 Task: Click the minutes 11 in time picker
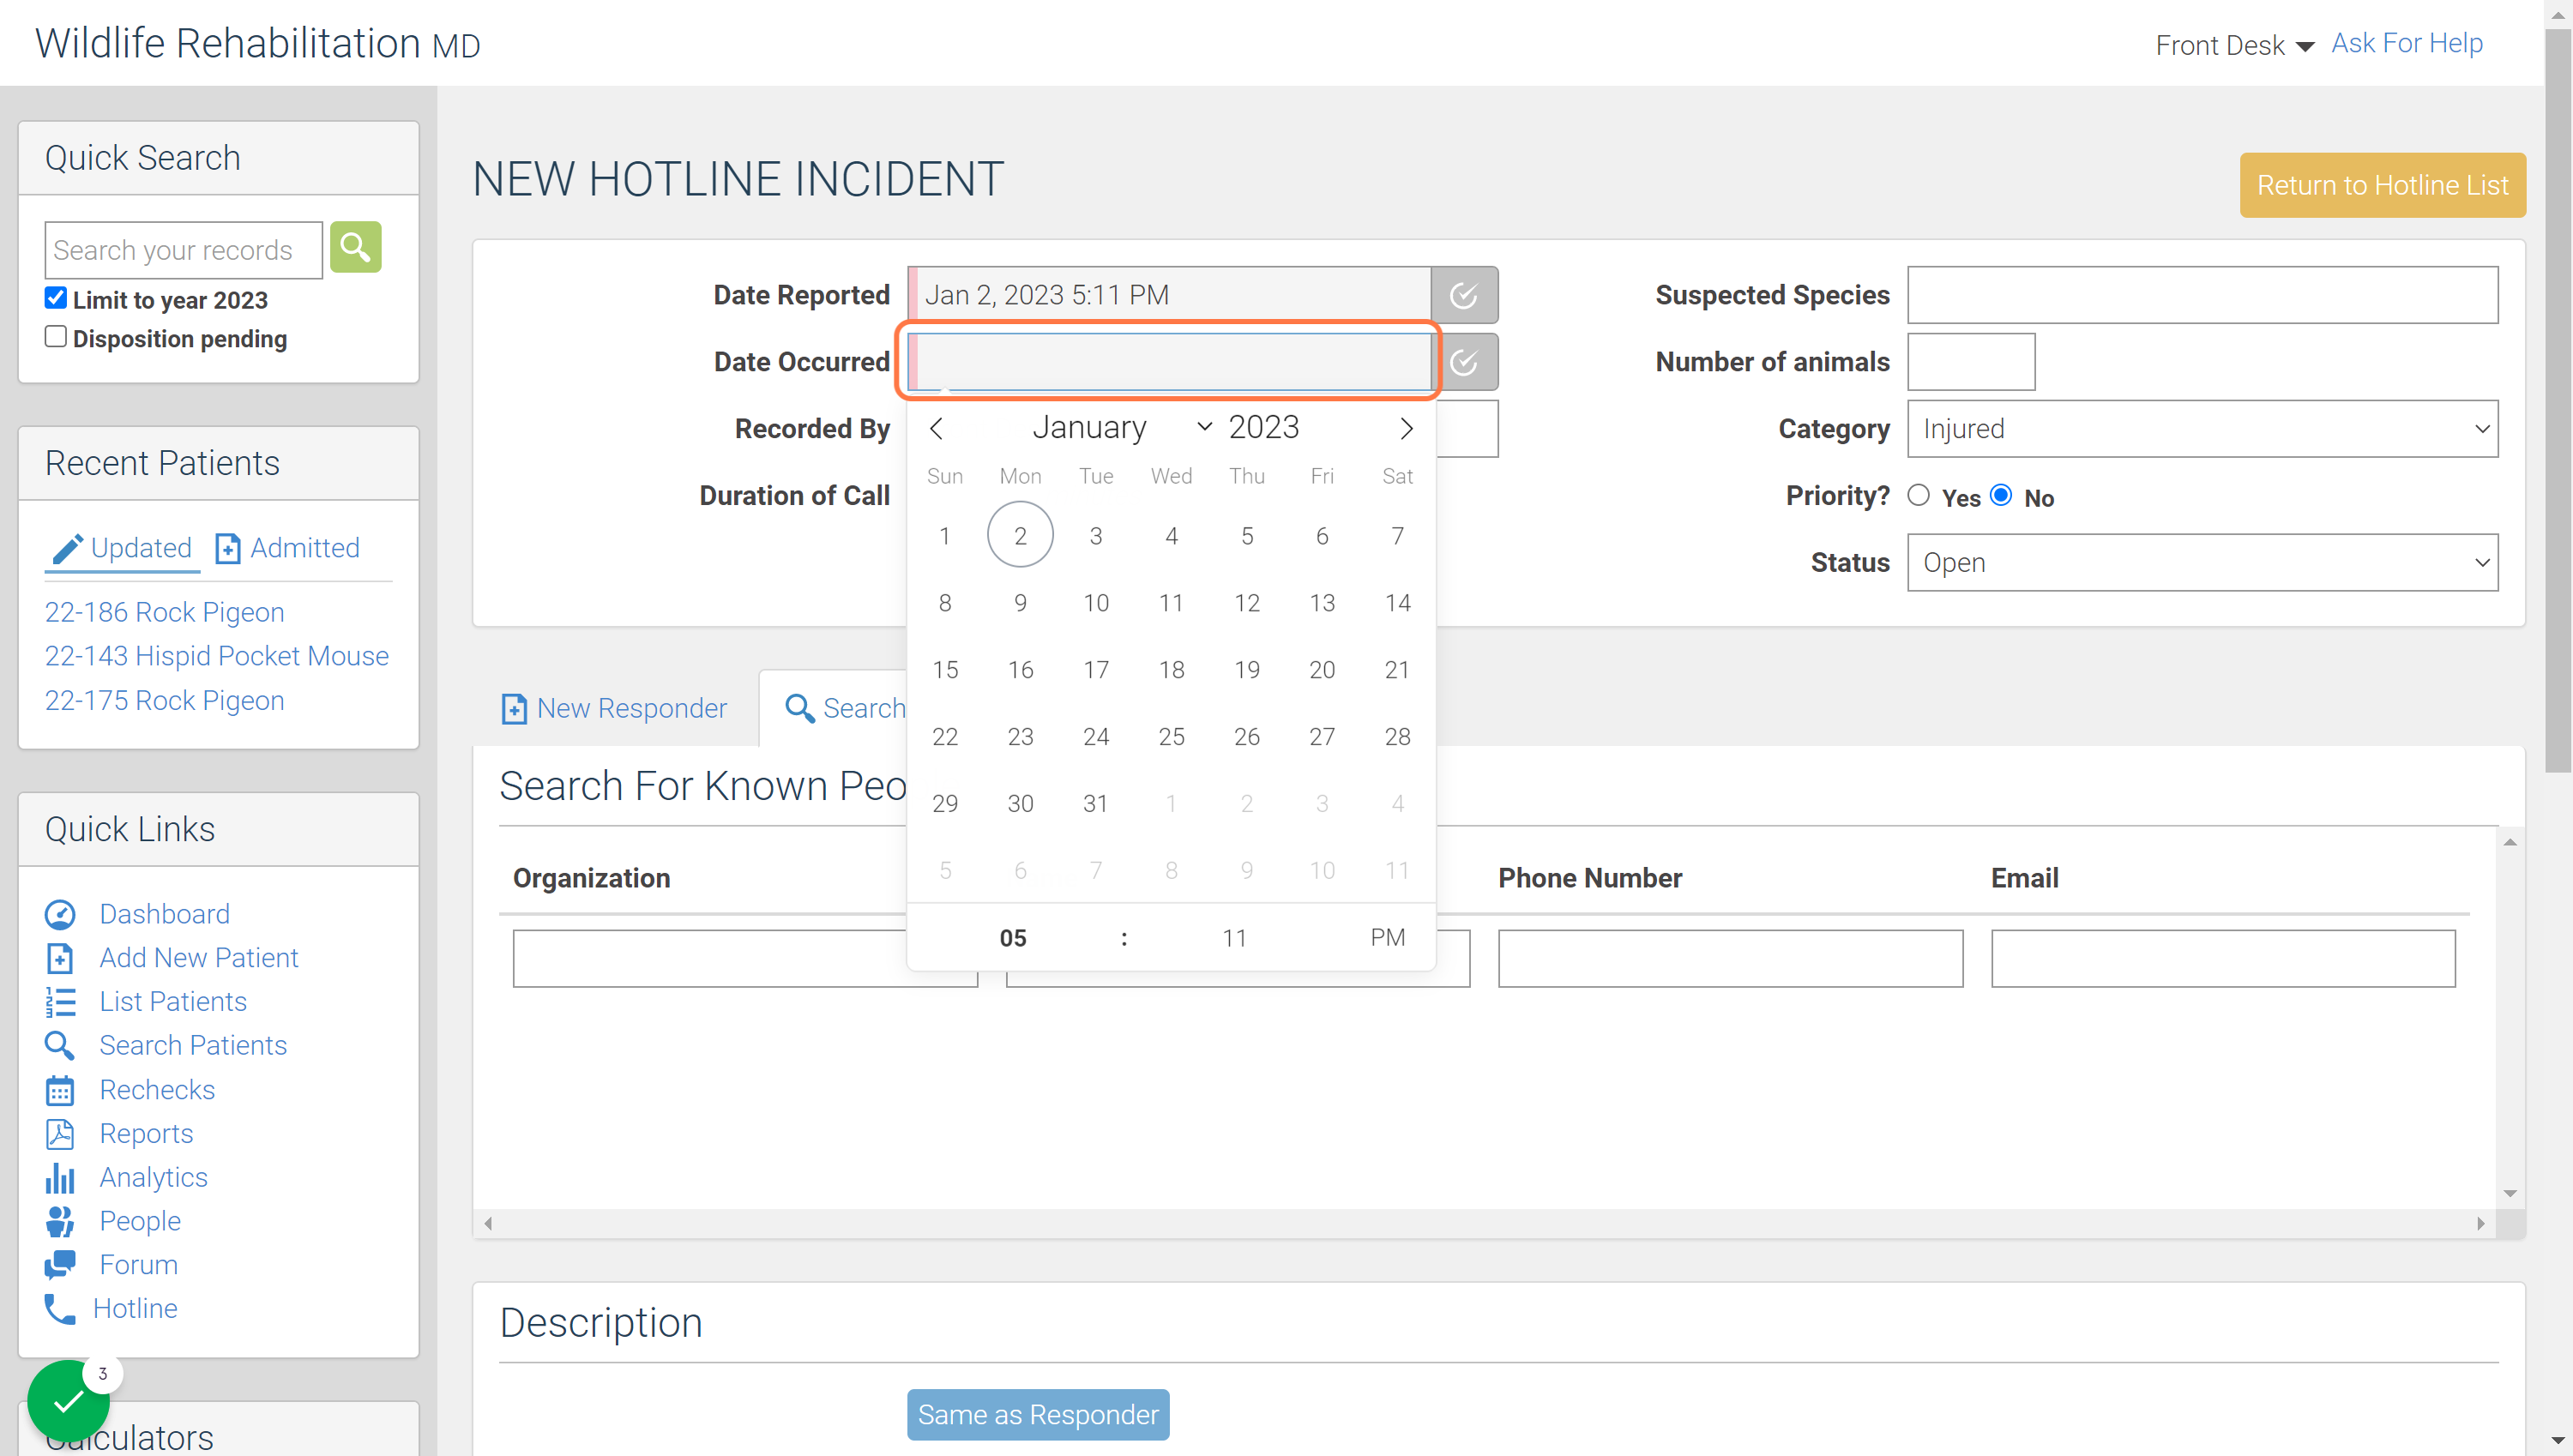[x=1234, y=938]
